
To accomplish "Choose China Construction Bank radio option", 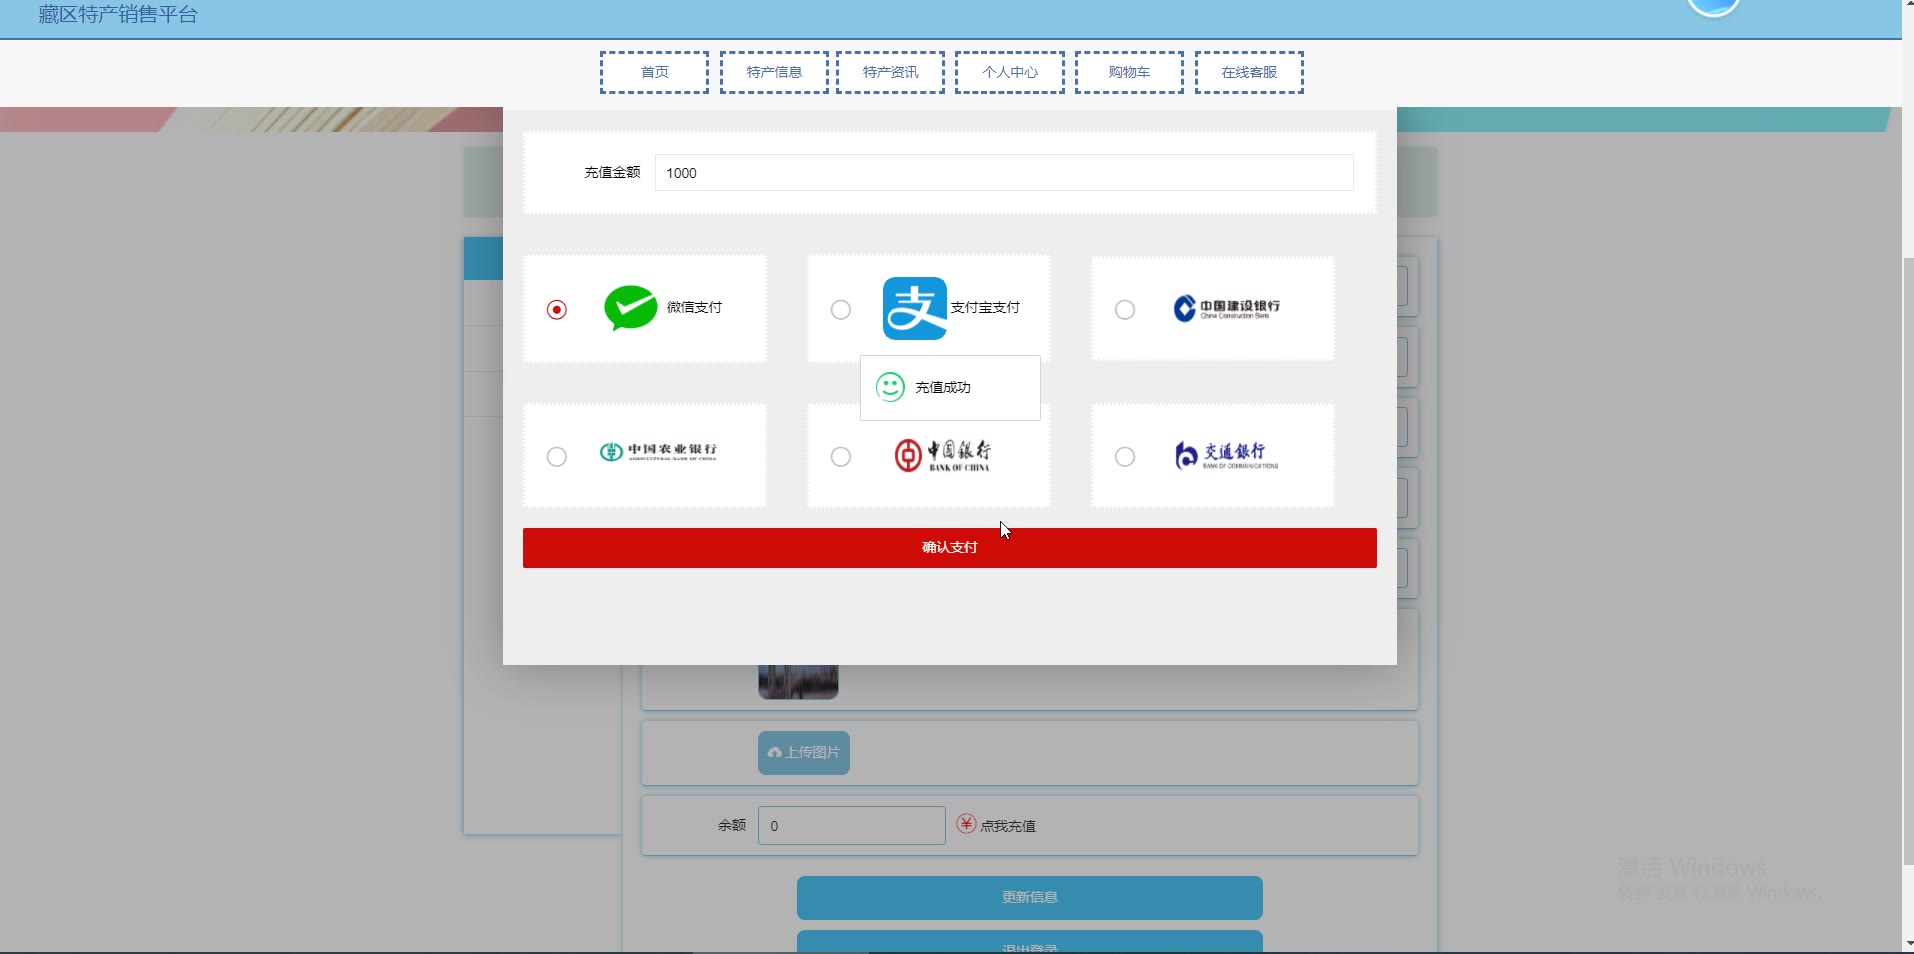I will click(x=1125, y=310).
